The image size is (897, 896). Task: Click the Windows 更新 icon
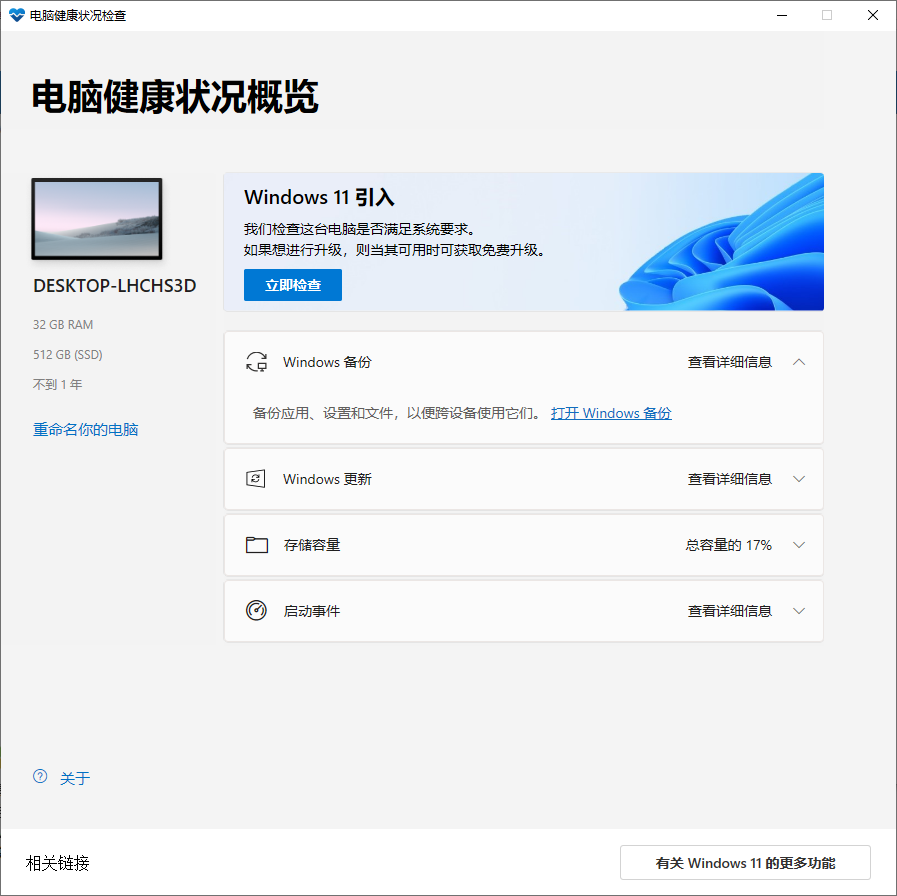tap(257, 478)
